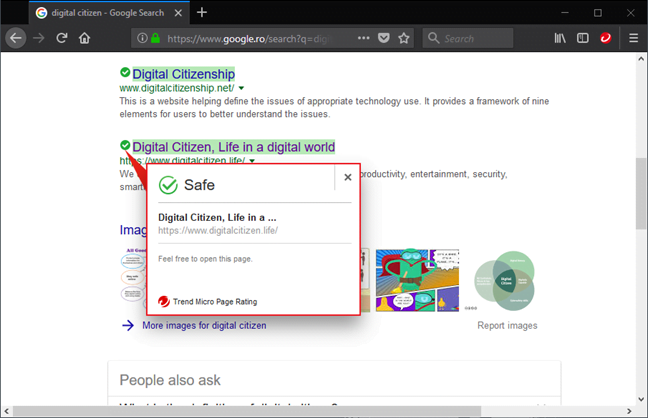Open page actions three-dot menu
The height and width of the screenshot is (418, 648).
coord(363,38)
